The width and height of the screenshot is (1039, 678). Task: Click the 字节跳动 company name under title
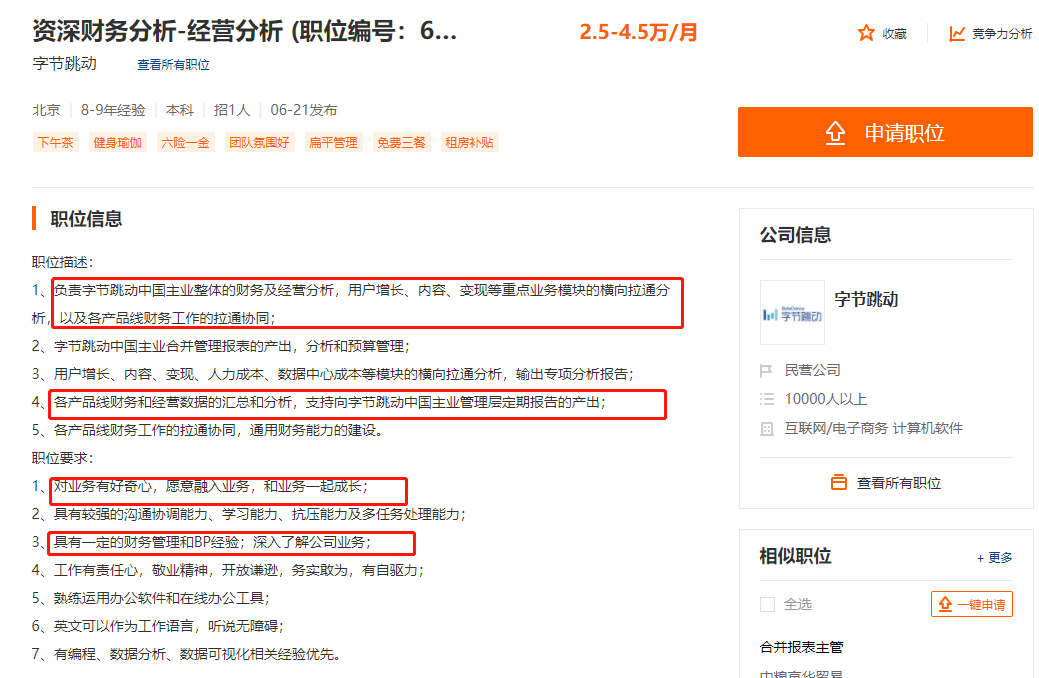click(x=65, y=64)
